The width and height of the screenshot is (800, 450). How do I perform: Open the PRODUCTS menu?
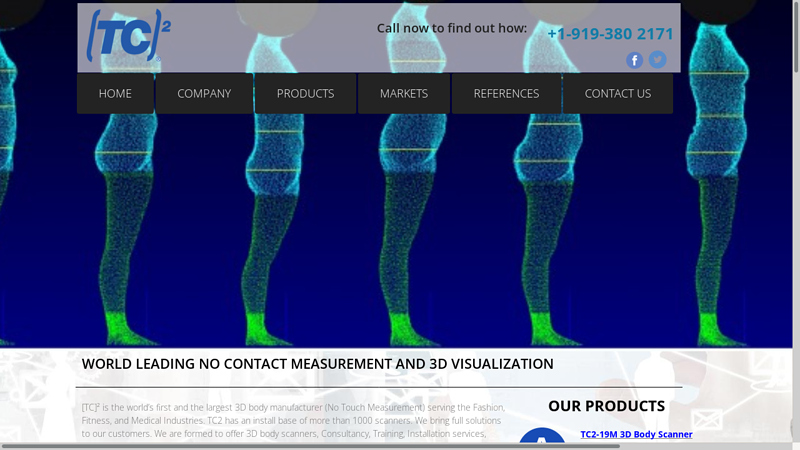[306, 93]
